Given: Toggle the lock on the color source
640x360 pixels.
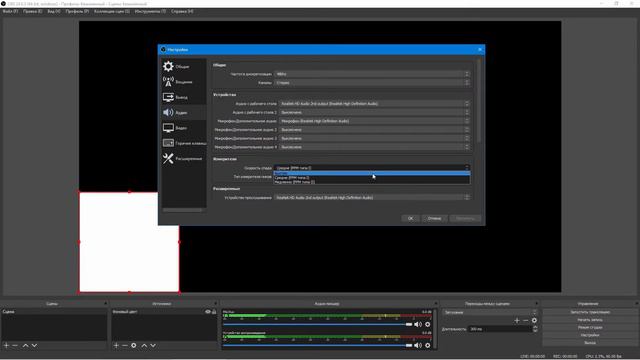Looking at the screenshot, I should tap(214, 311).
